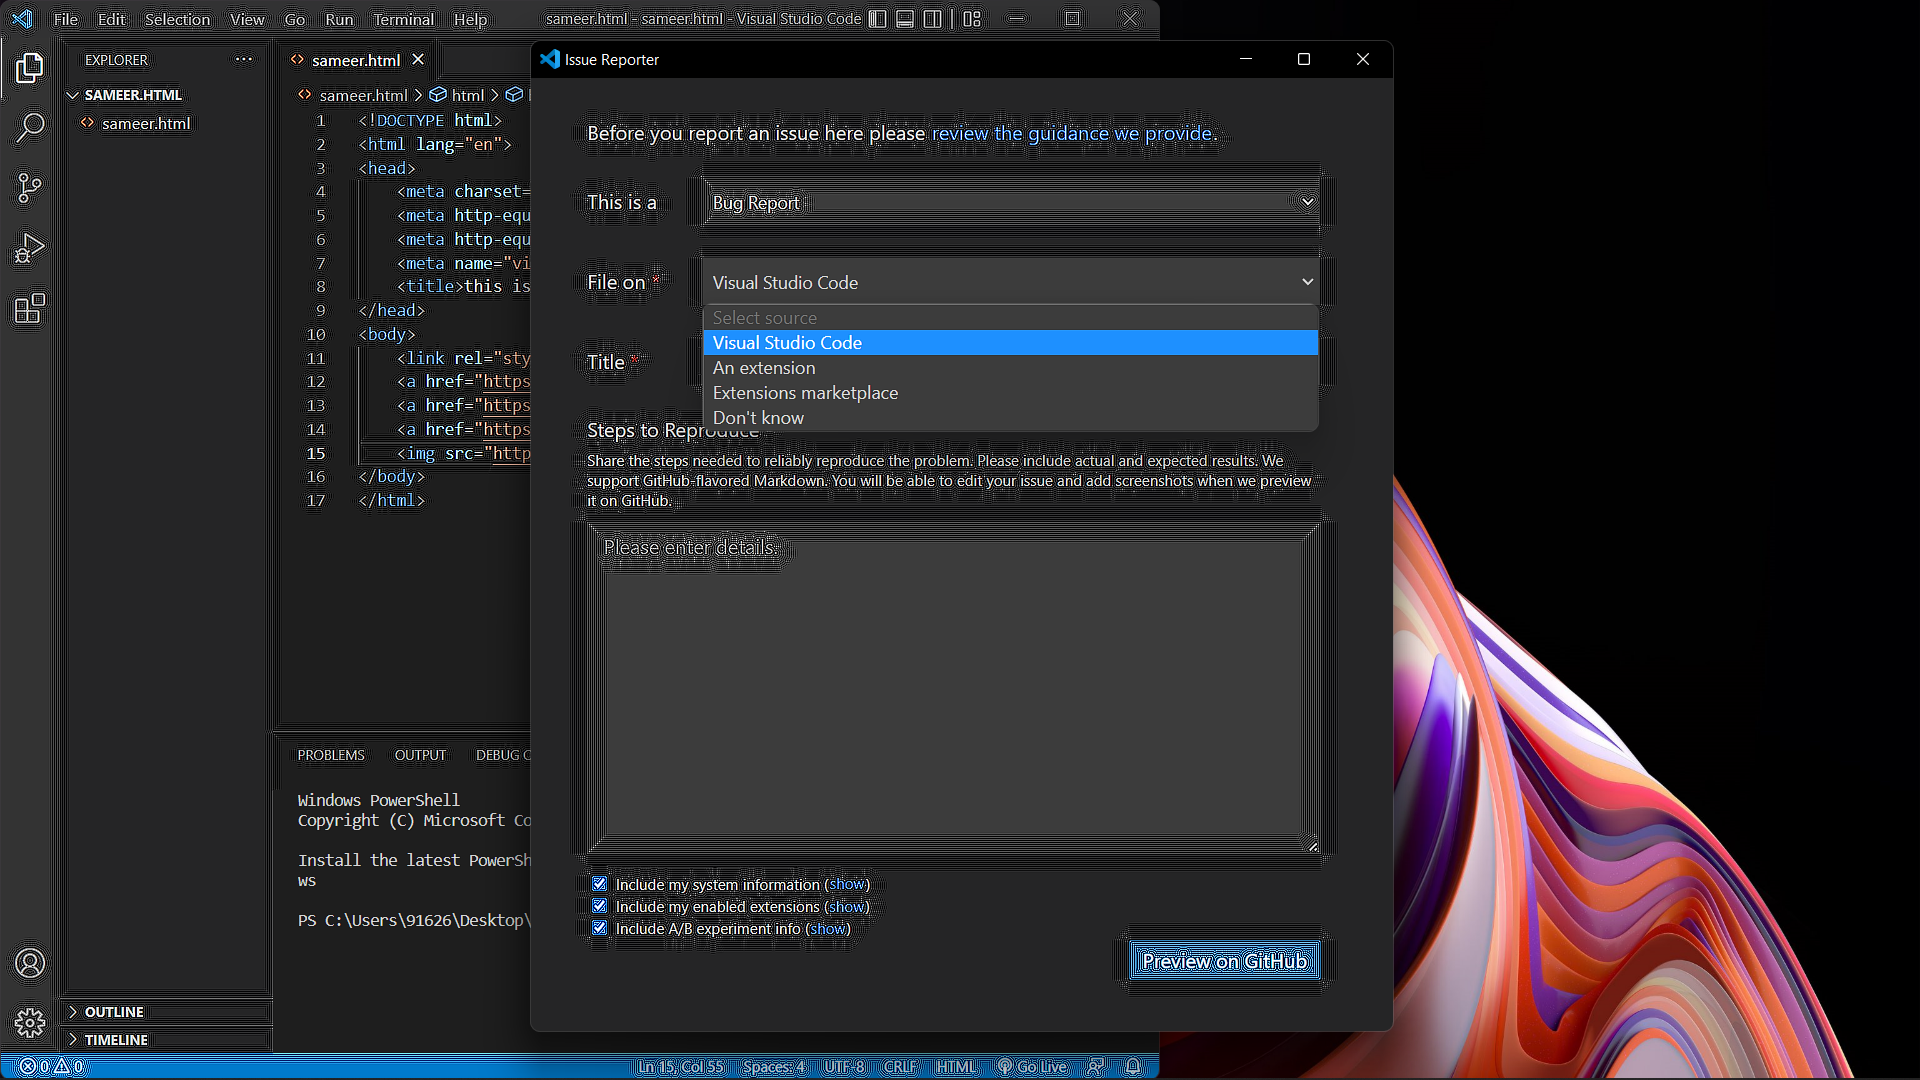Open the notifications bell icon
Viewport: 1920px width, 1080px height.
tap(1132, 1066)
